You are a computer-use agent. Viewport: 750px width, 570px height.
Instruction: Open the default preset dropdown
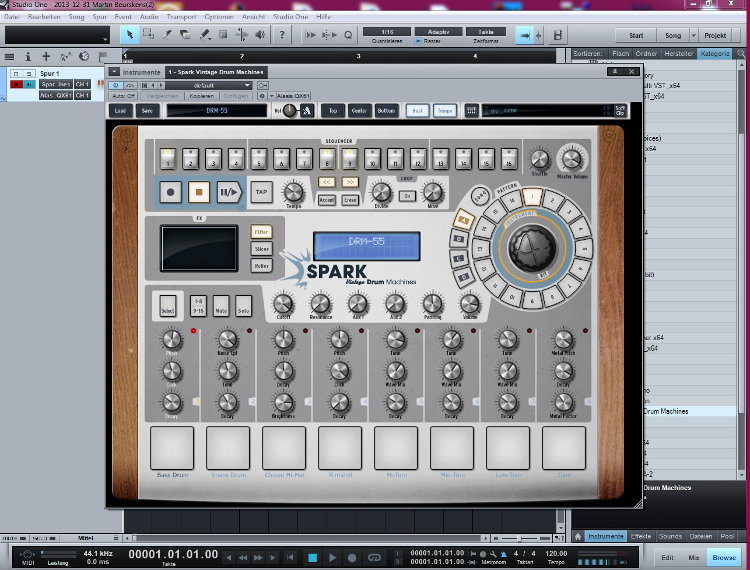(x=209, y=85)
